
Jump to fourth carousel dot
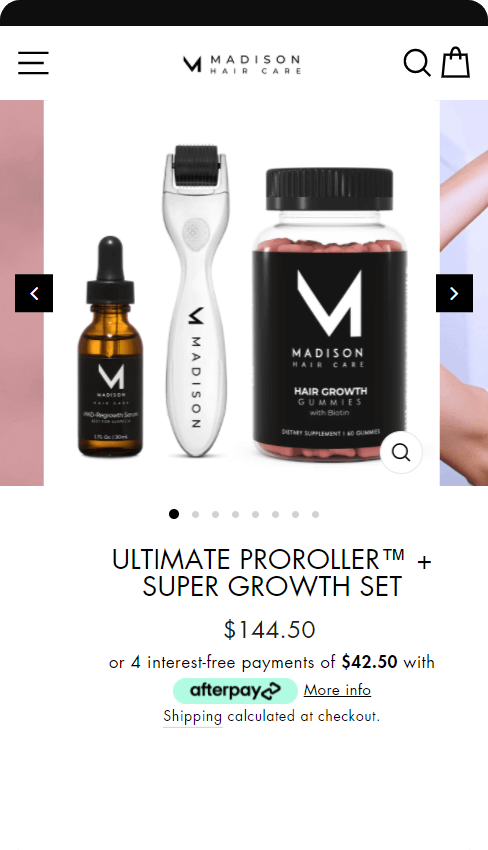pyautogui.click(x=235, y=514)
